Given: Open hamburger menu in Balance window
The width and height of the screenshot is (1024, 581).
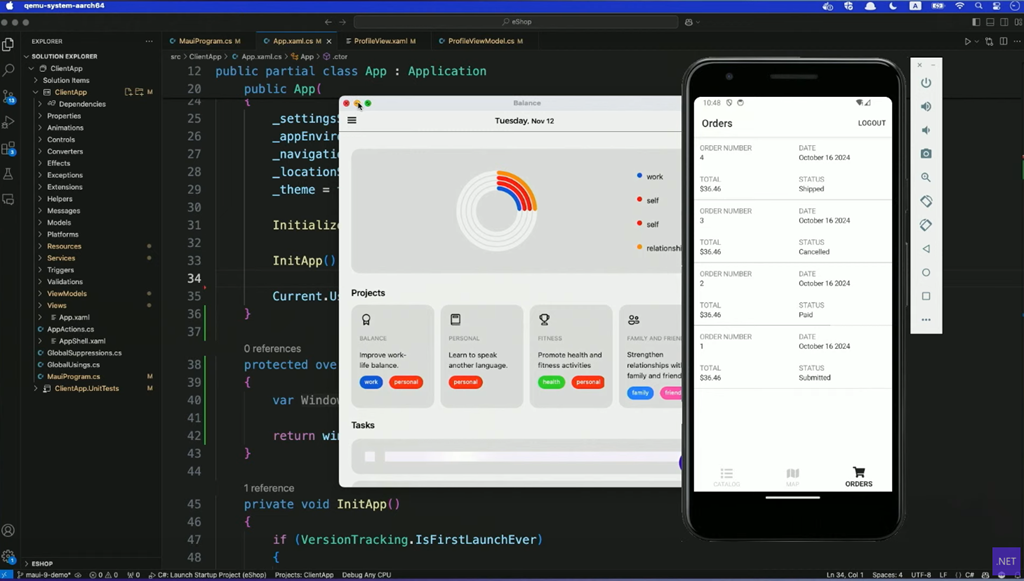Looking at the screenshot, I should pyautogui.click(x=352, y=120).
